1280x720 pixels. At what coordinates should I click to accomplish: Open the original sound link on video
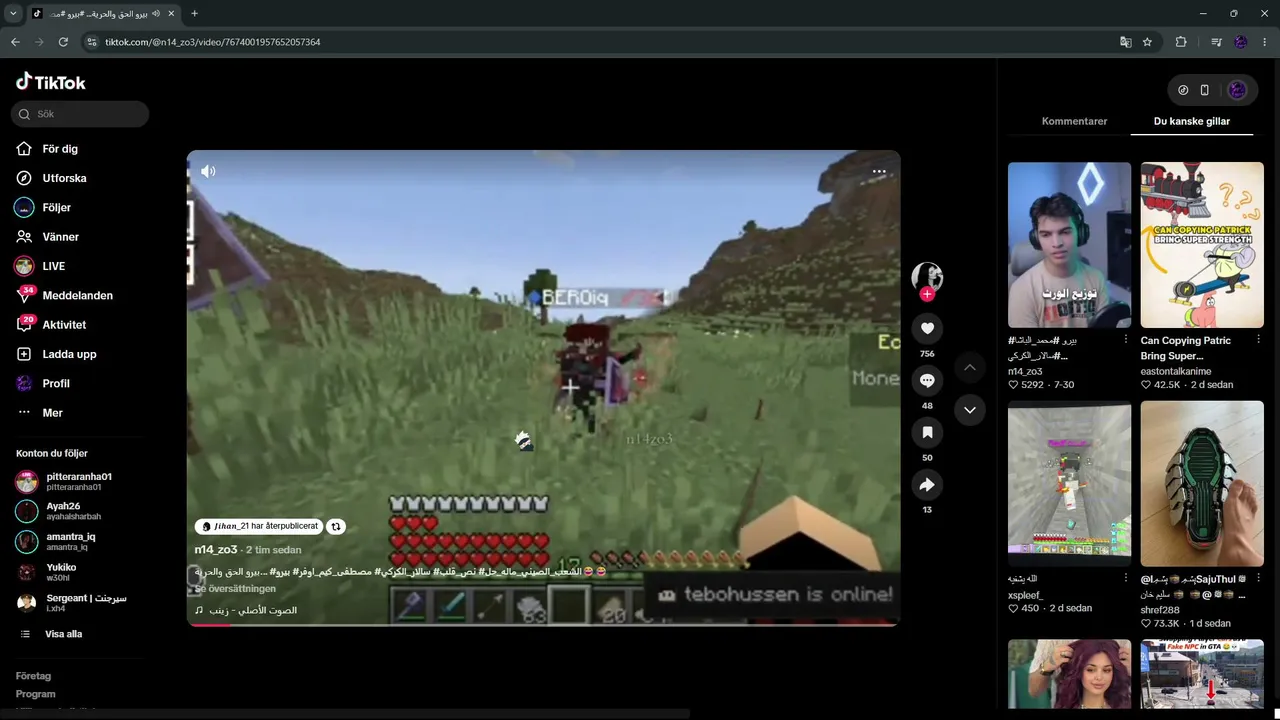pyautogui.click(x=246, y=610)
